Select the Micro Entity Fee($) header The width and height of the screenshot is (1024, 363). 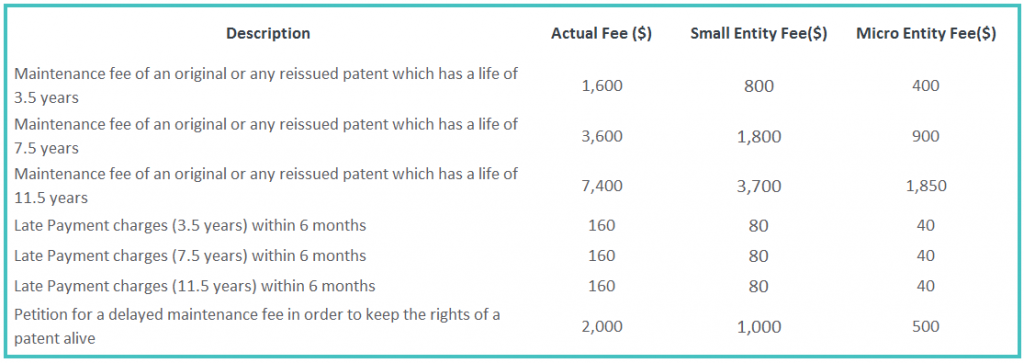pos(926,34)
